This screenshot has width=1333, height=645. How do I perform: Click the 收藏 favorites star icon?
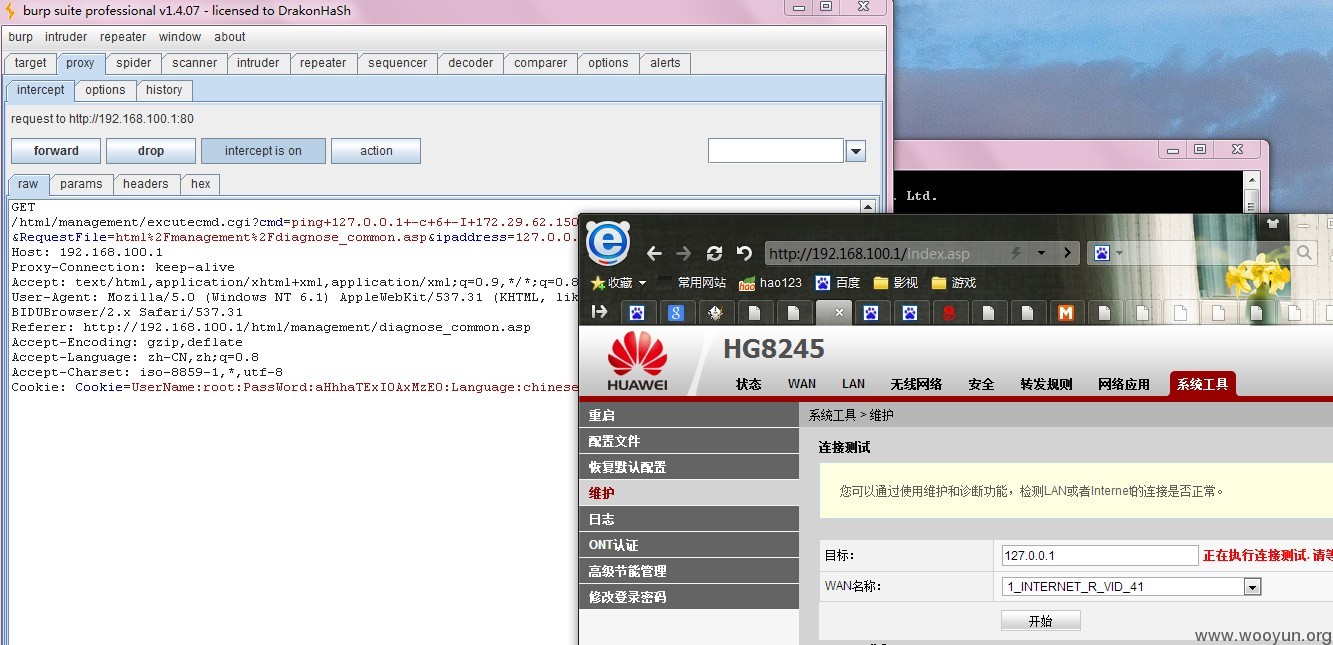point(598,283)
